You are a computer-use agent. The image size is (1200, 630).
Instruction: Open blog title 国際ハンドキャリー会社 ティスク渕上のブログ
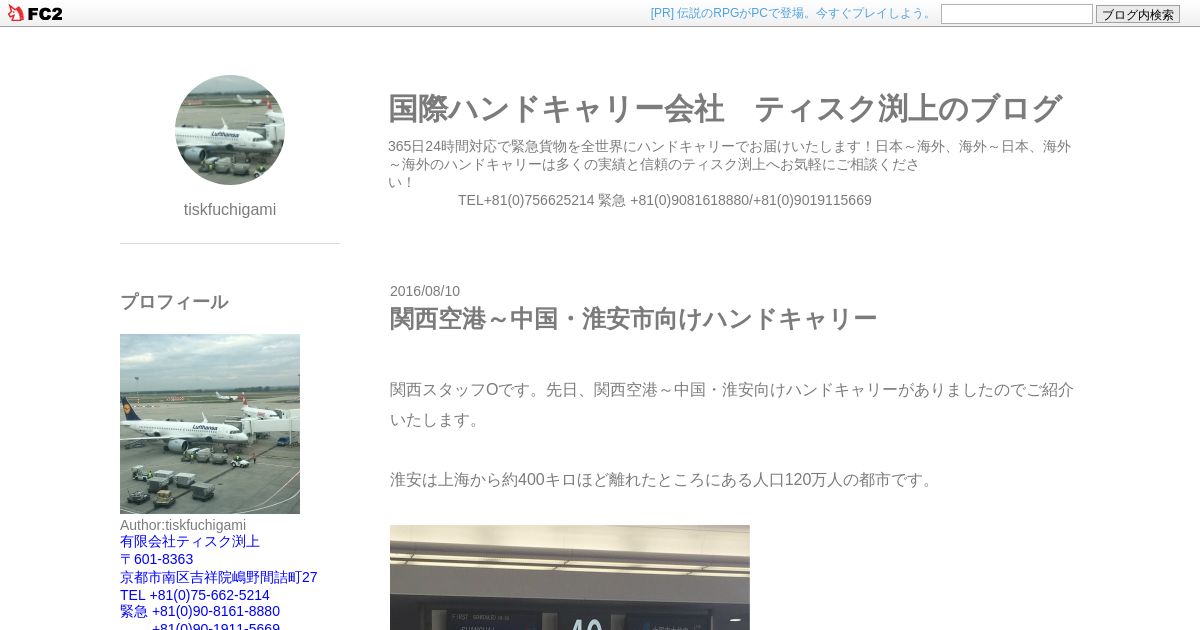coord(725,108)
